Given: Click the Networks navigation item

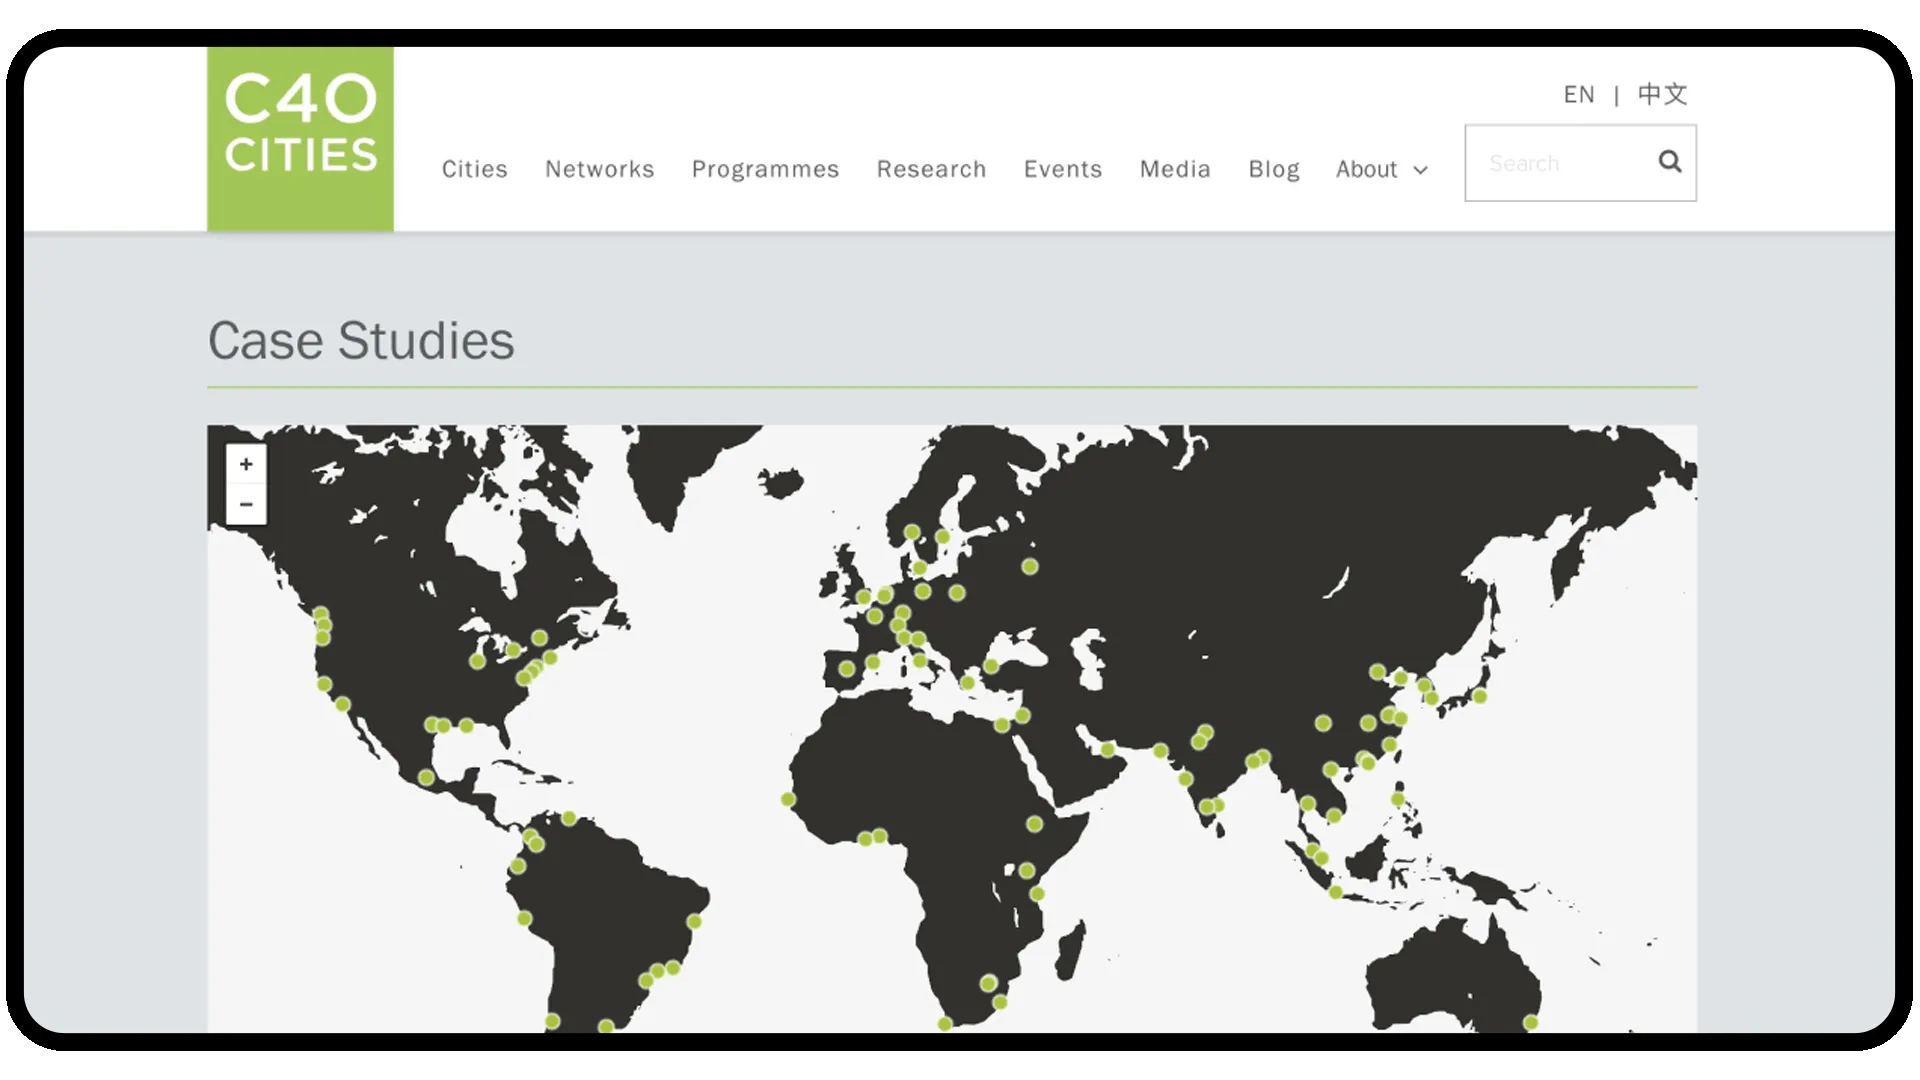Looking at the screenshot, I should (599, 169).
